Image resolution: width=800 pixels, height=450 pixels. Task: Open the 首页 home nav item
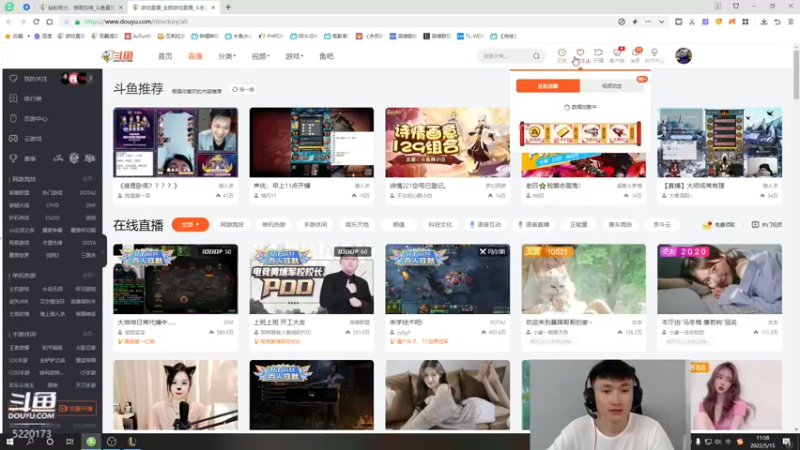point(165,56)
